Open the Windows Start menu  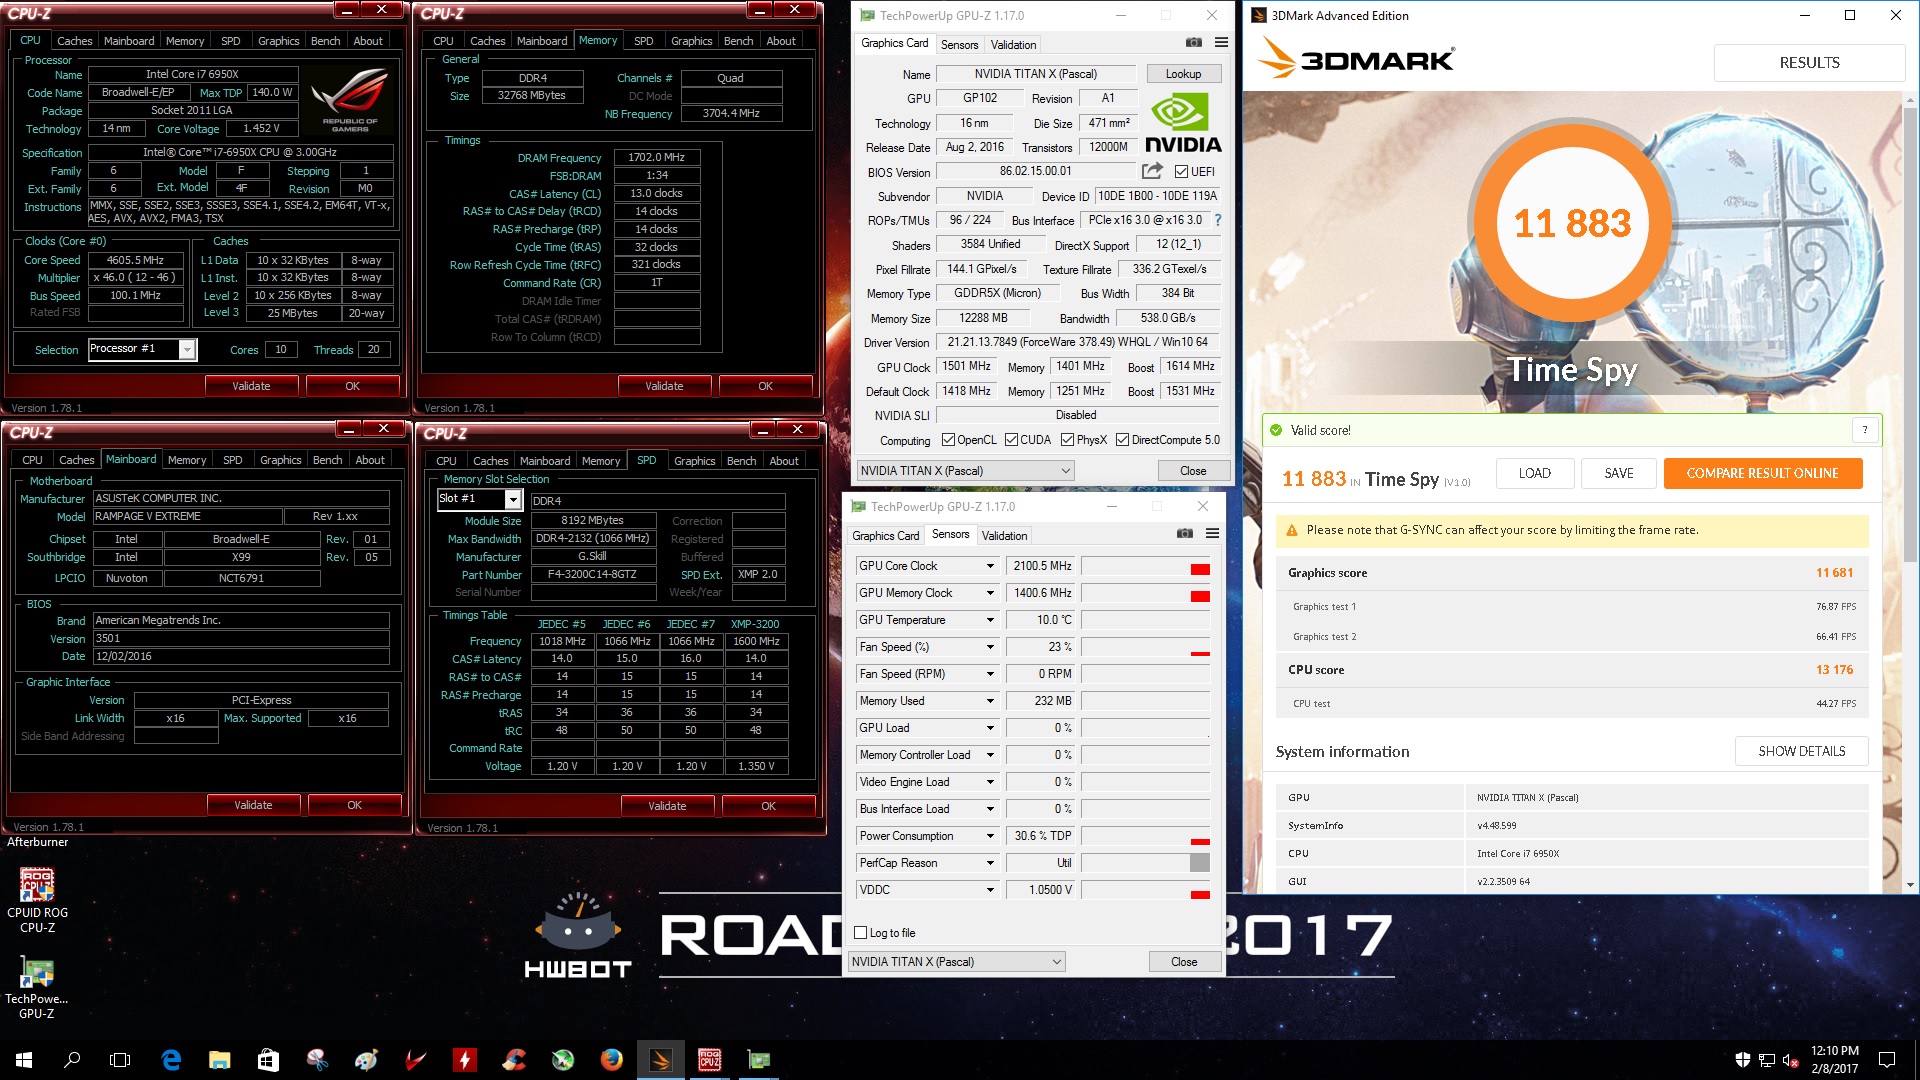24,1060
